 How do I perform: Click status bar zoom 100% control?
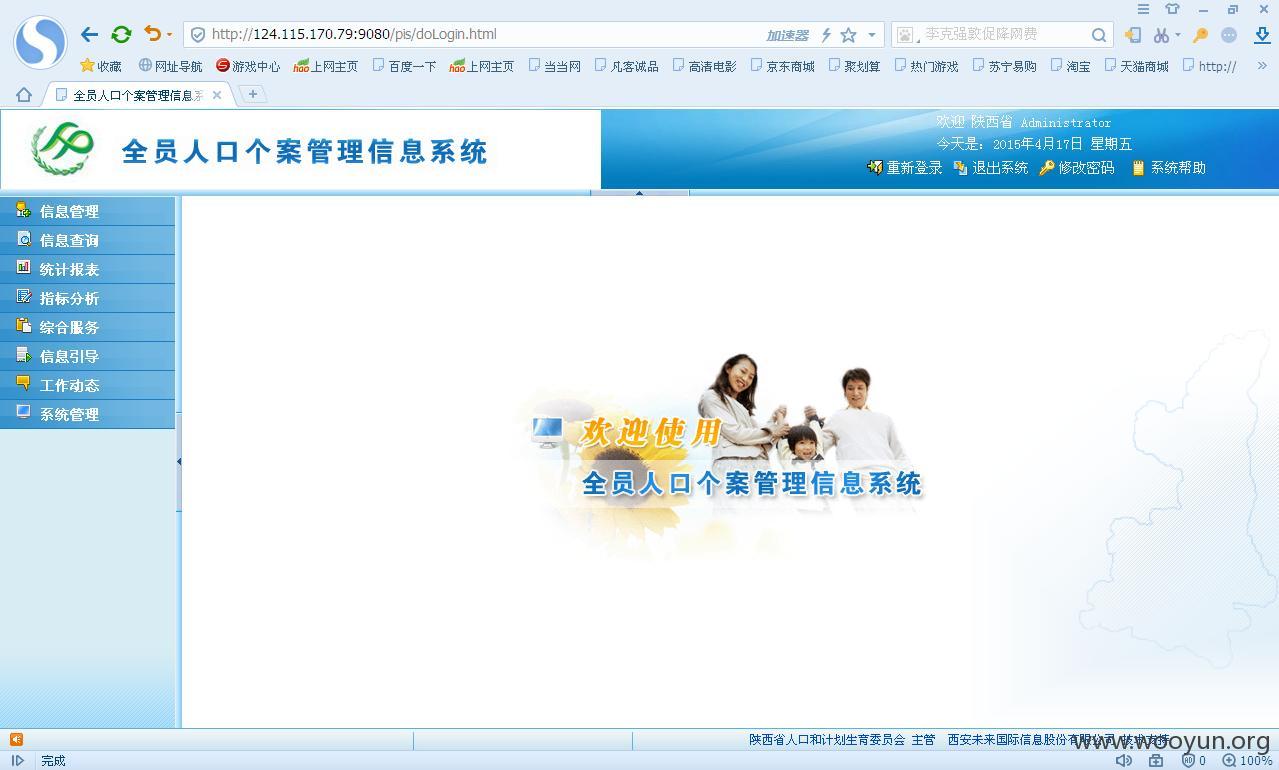pyautogui.click(x=1247, y=760)
